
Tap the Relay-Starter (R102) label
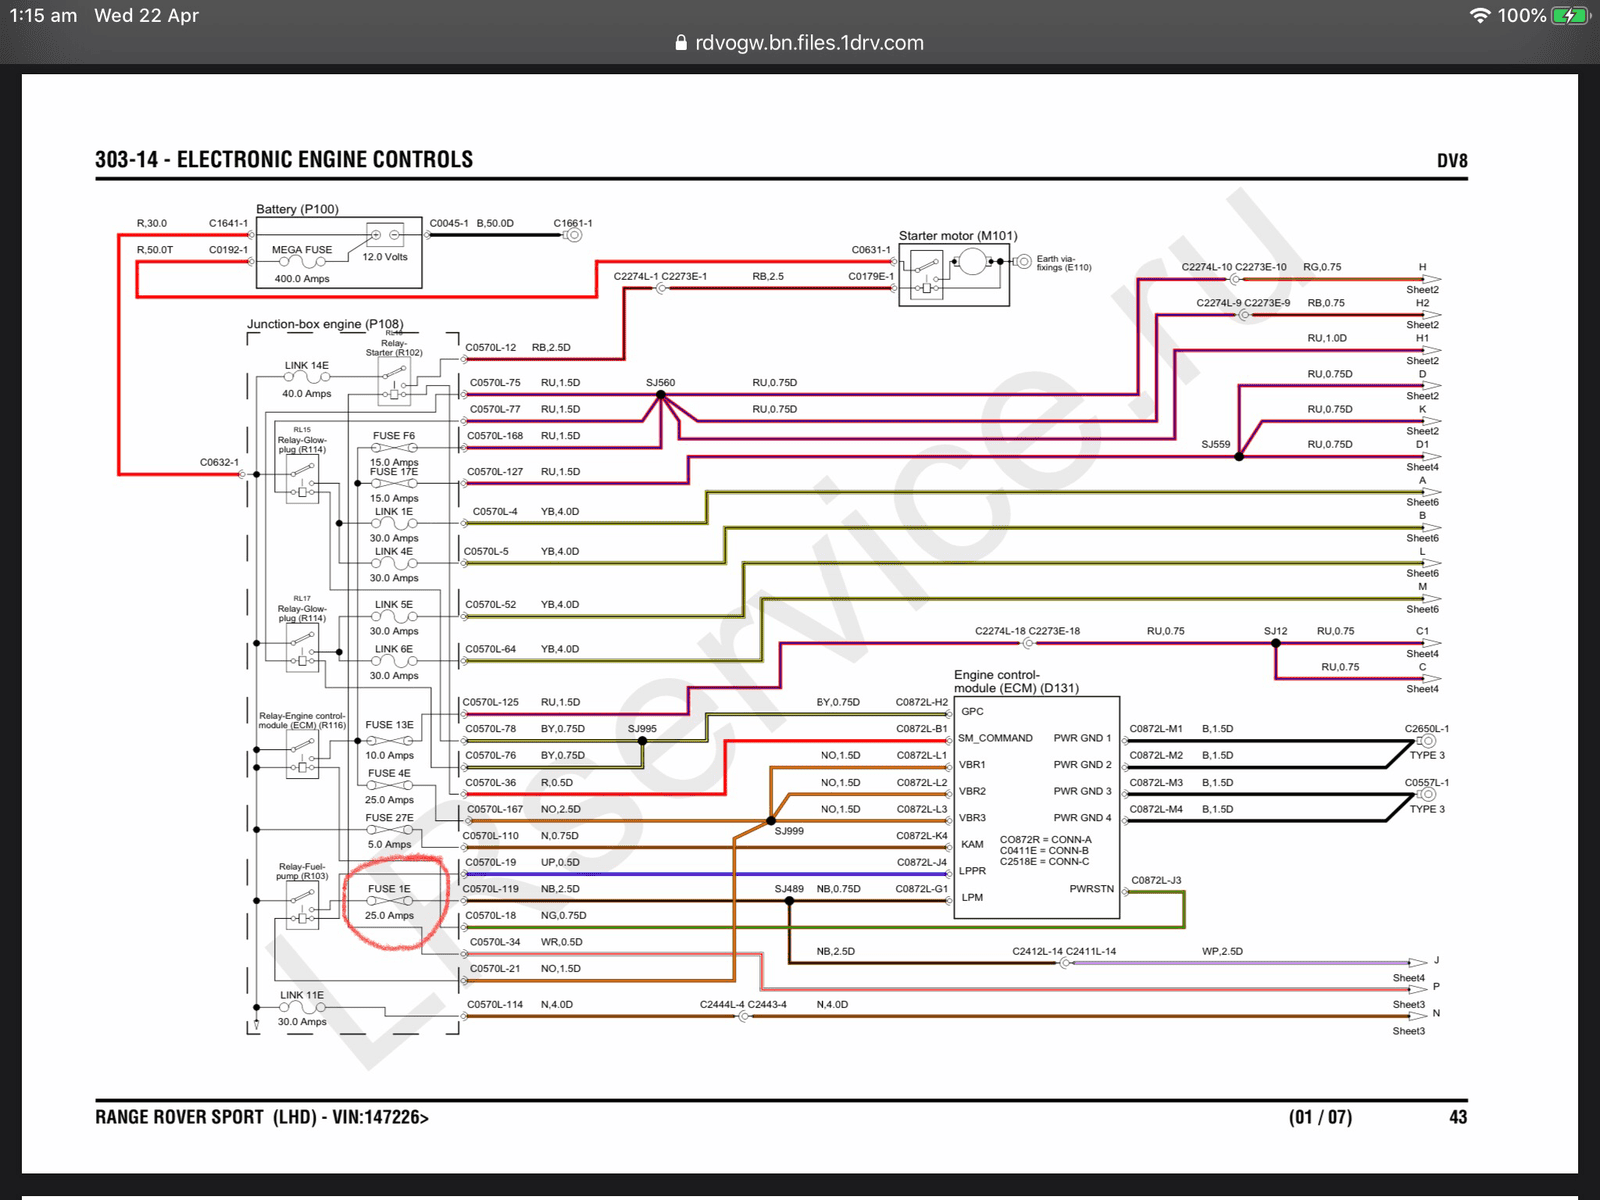394,347
